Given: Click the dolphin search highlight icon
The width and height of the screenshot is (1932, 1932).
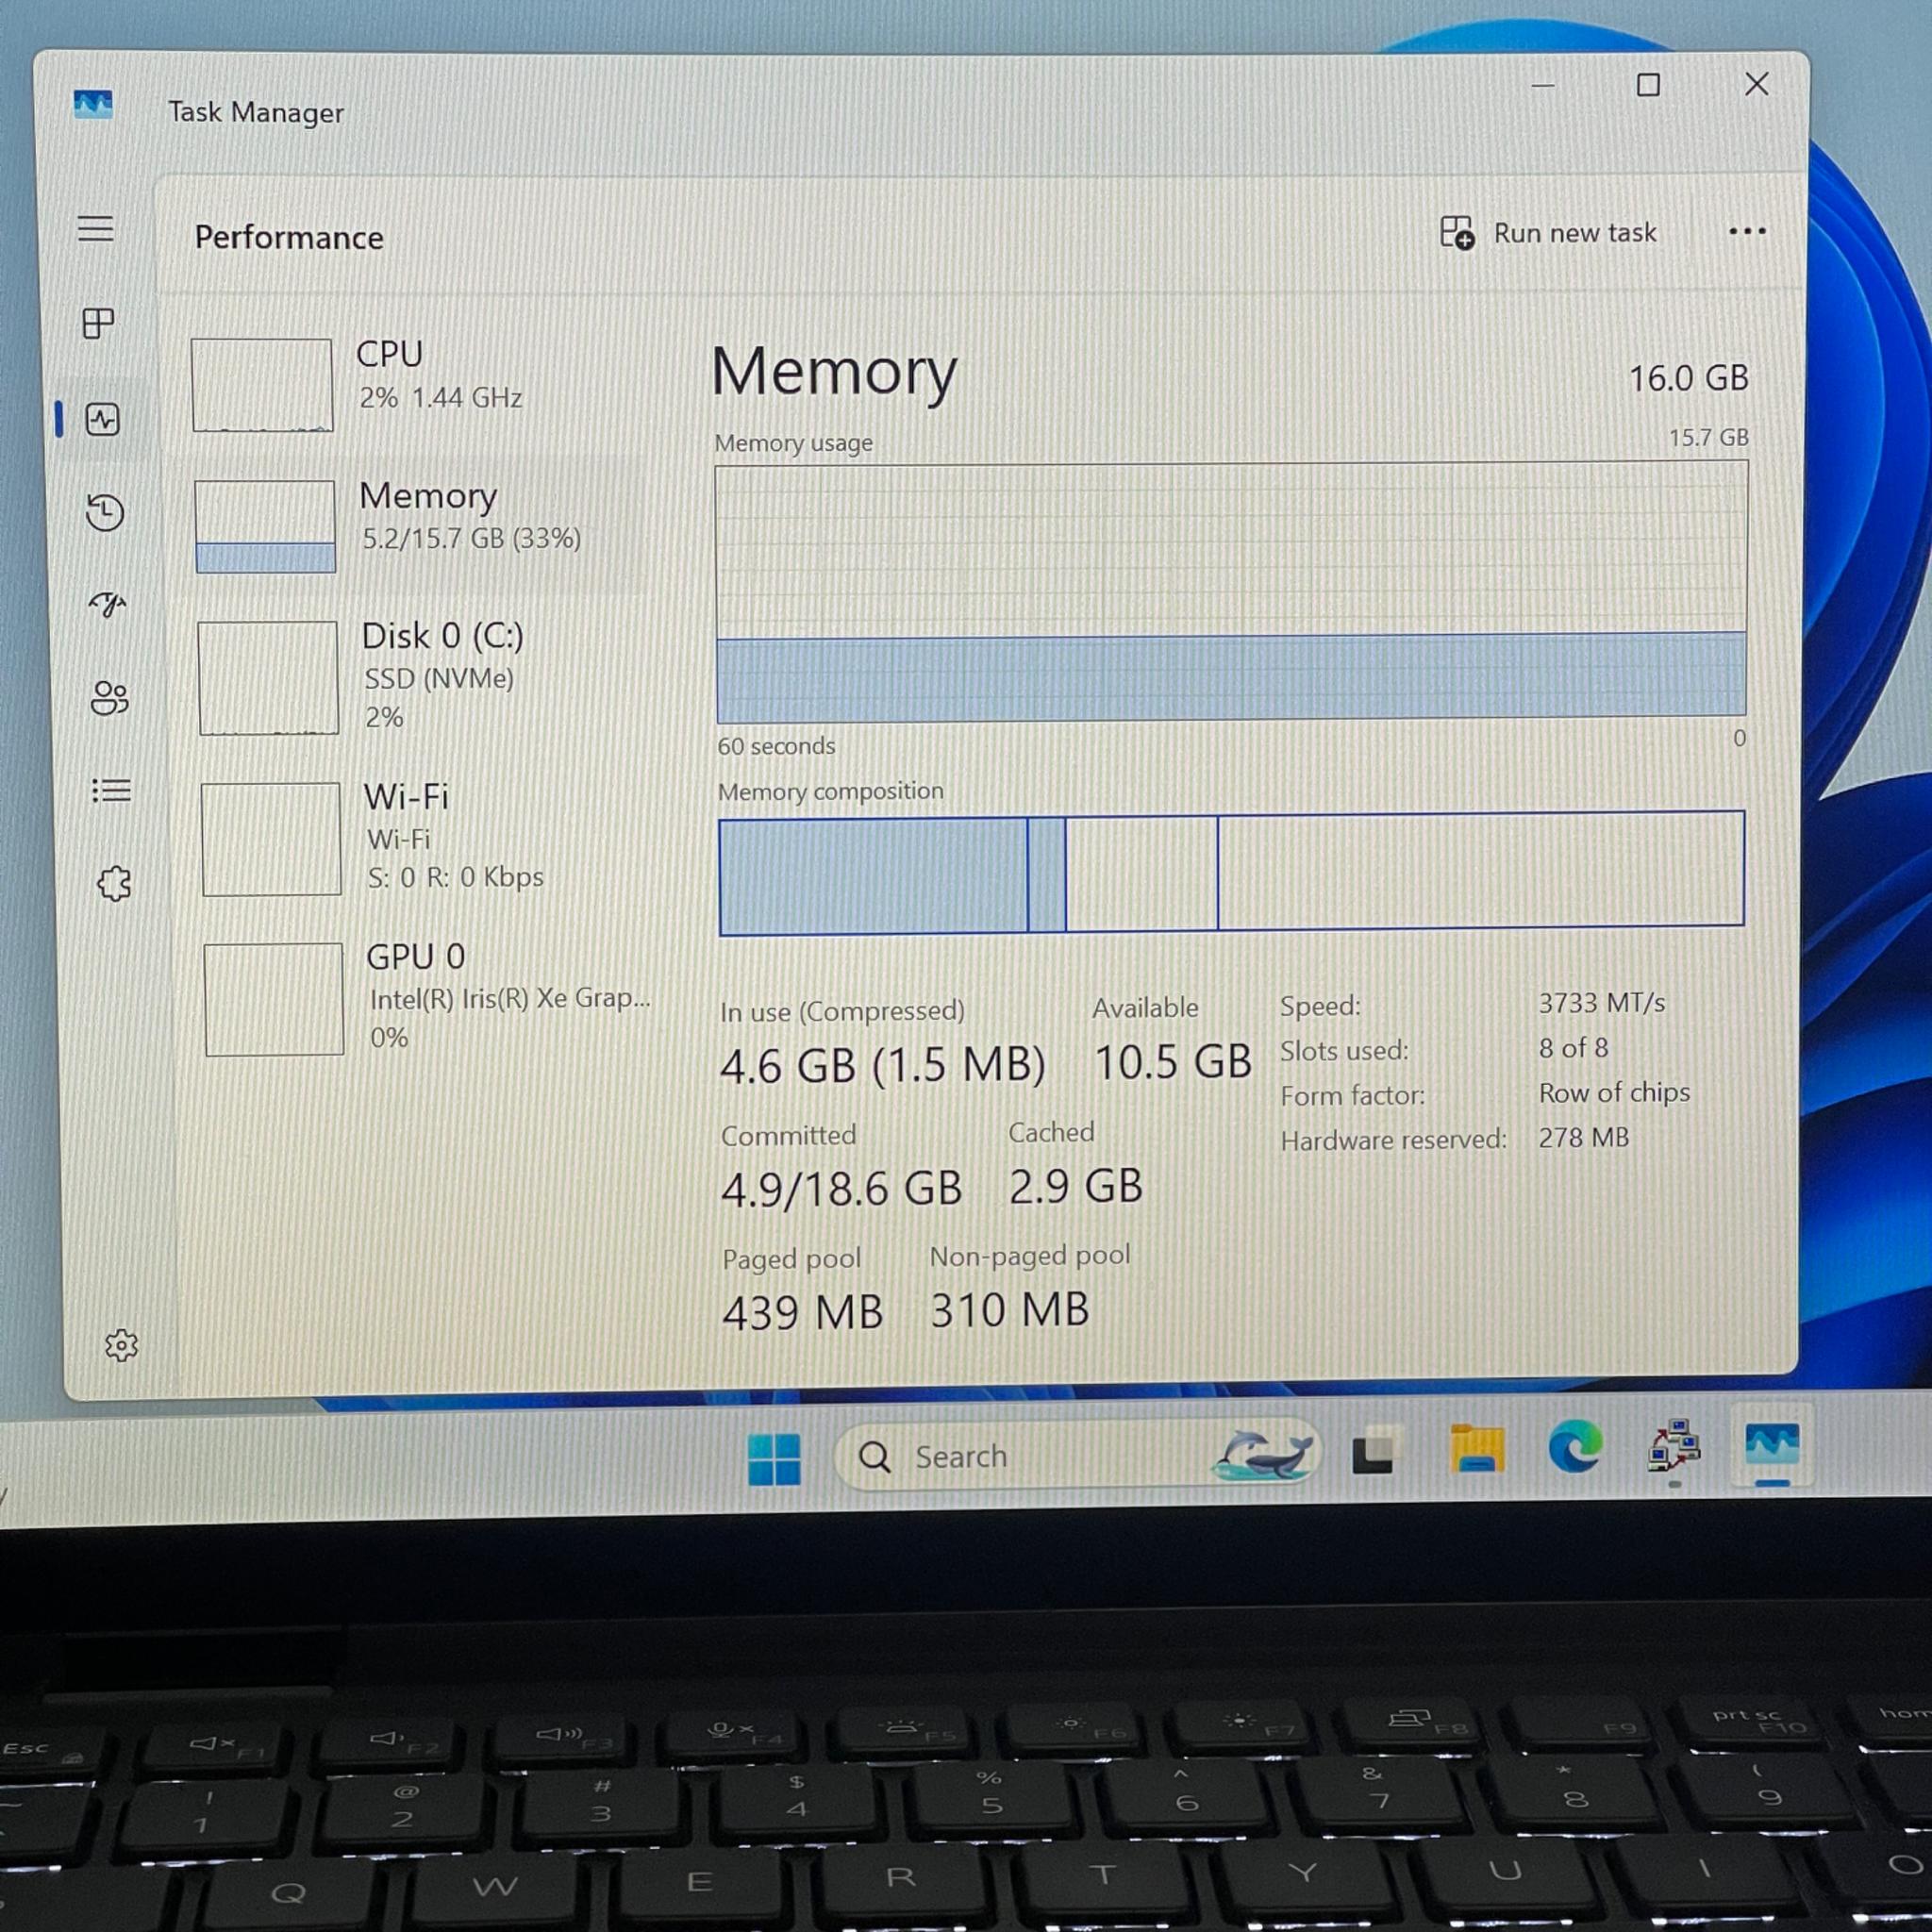Looking at the screenshot, I should tap(1262, 1454).
